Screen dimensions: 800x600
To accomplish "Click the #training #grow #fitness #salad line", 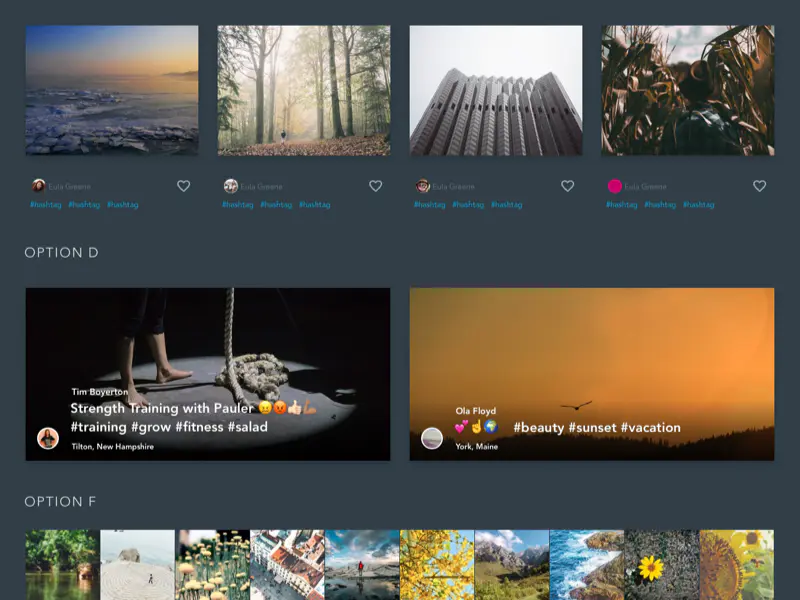I will (169, 427).
